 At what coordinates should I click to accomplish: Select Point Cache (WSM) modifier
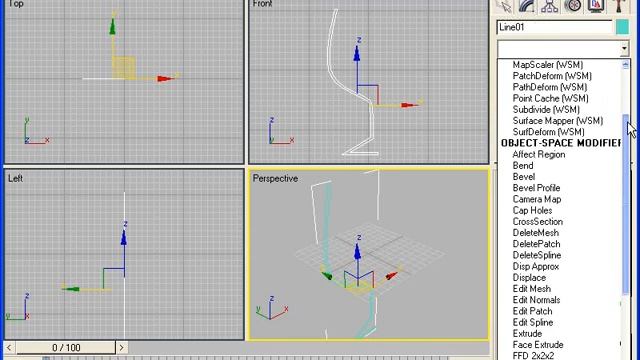pyautogui.click(x=550, y=98)
